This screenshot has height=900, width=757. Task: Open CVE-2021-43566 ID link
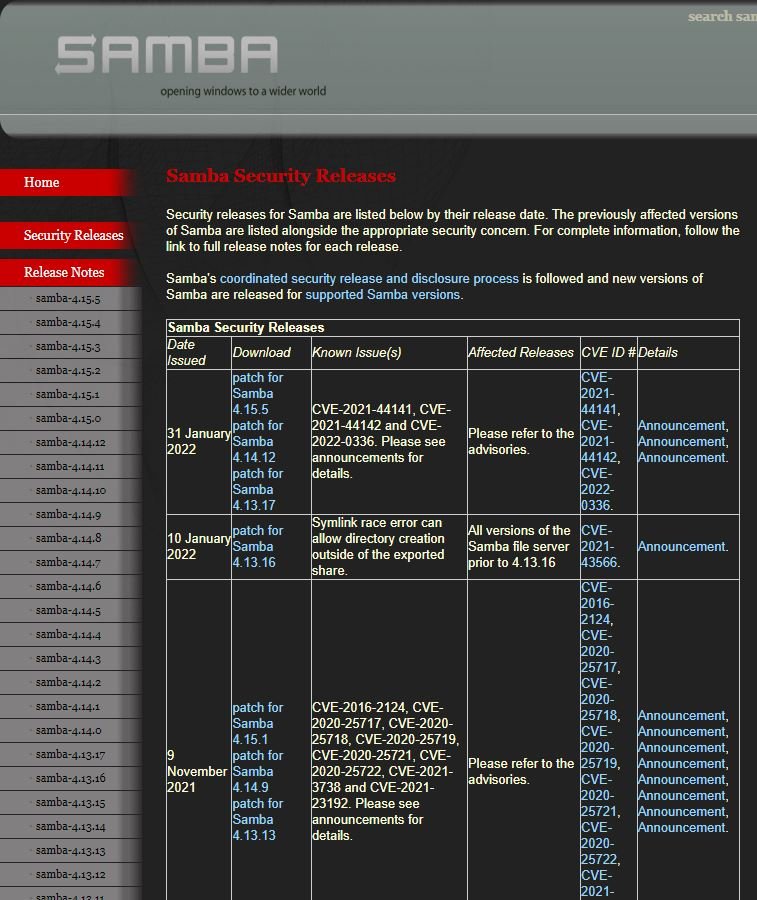(x=599, y=546)
